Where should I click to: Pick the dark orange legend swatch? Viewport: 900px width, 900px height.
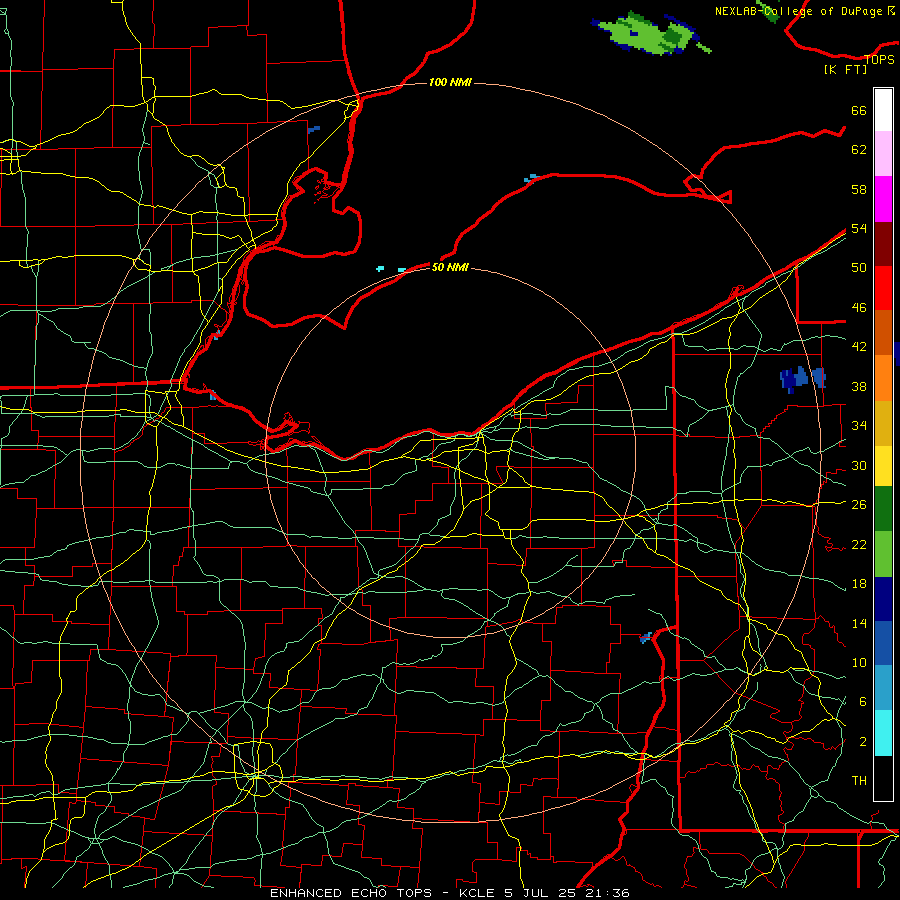[x=883, y=333]
